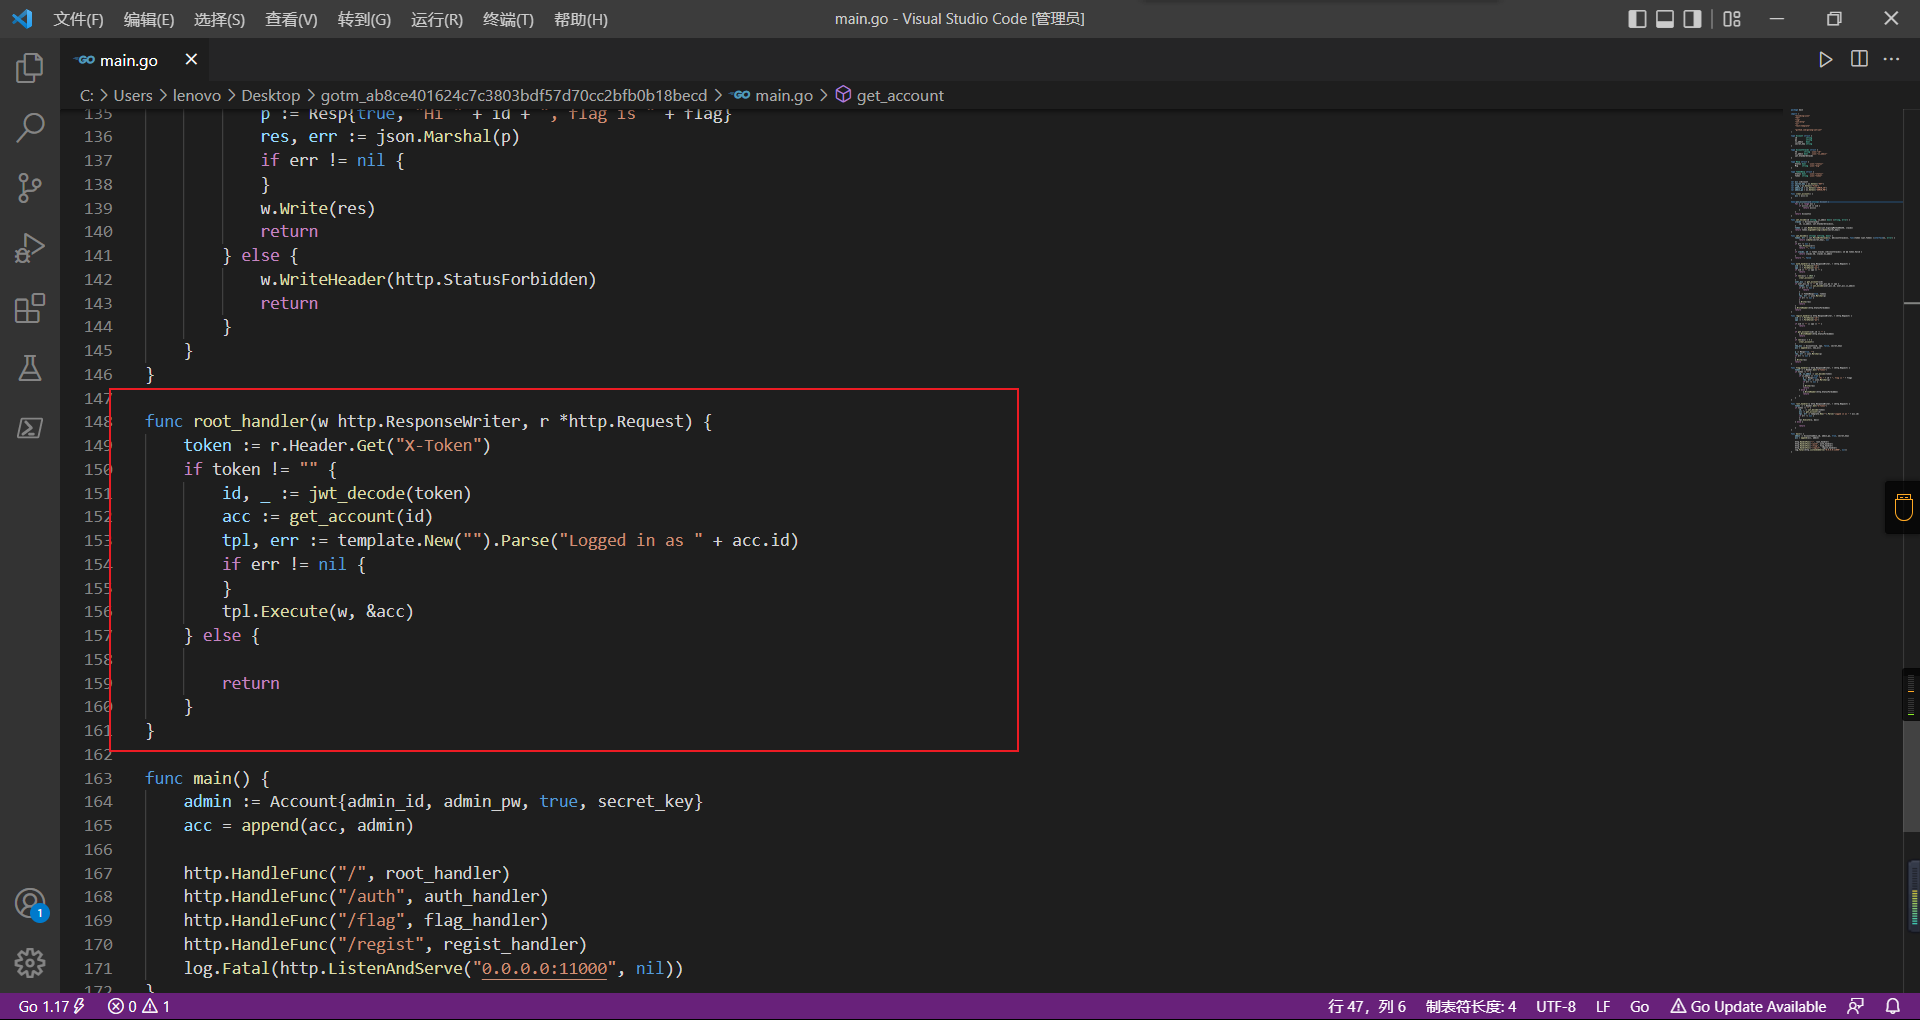Open the Source Control view
Image resolution: width=1920 pixels, height=1020 pixels.
(30, 188)
